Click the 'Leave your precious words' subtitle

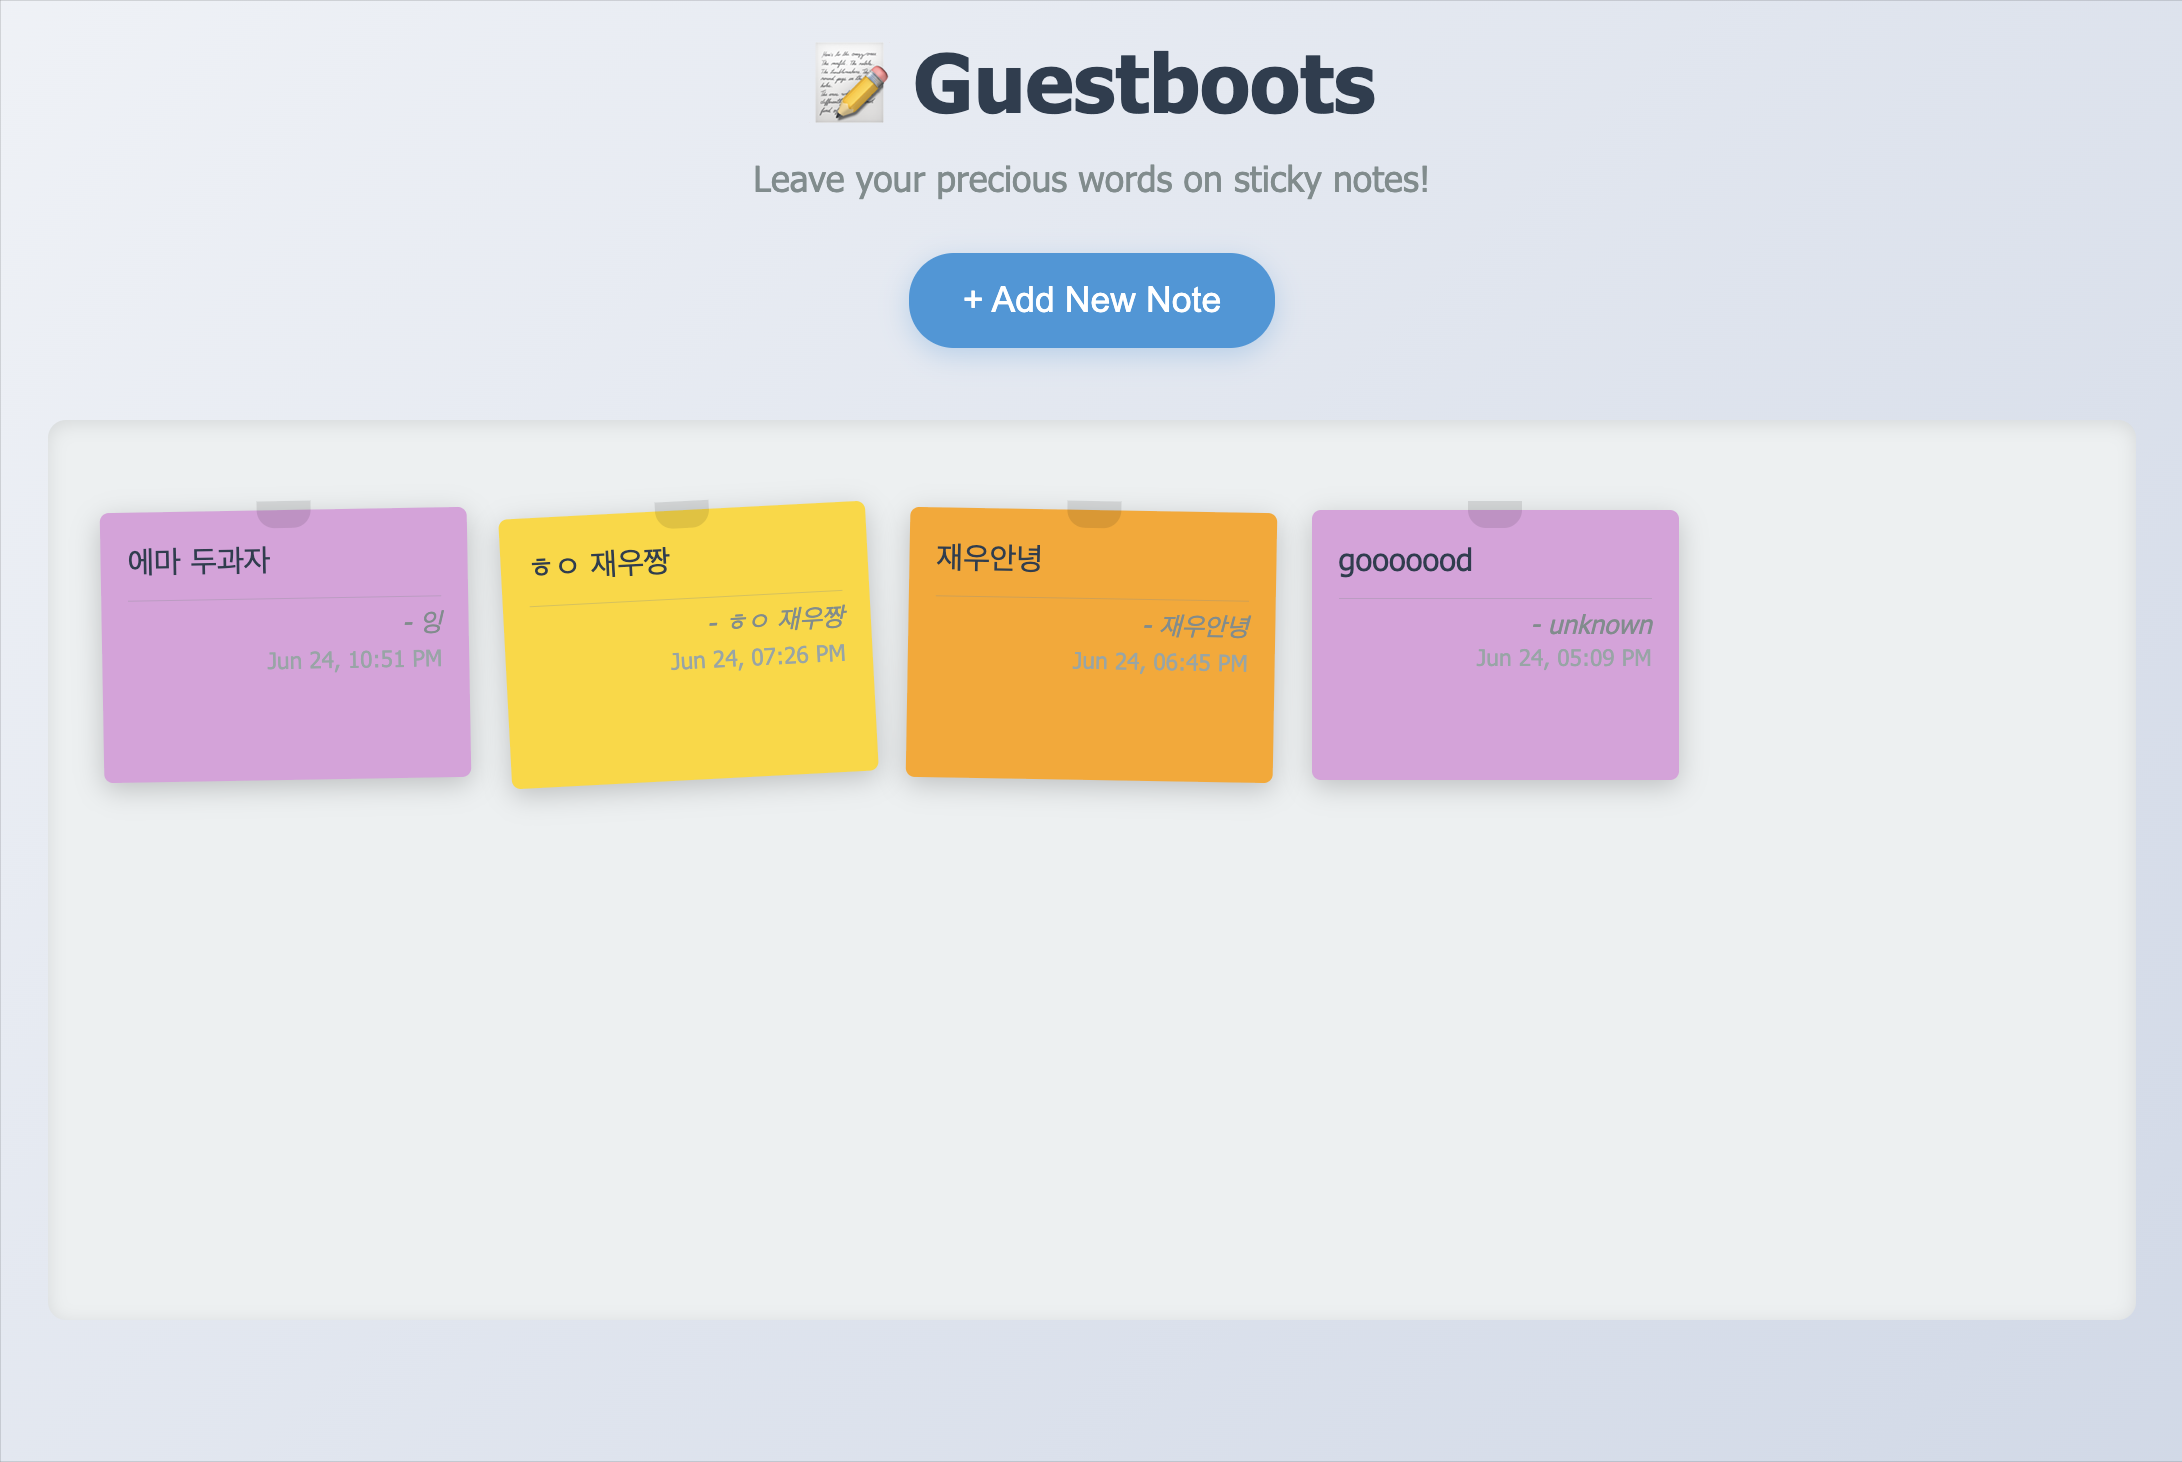pyautogui.click(x=1091, y=180)
